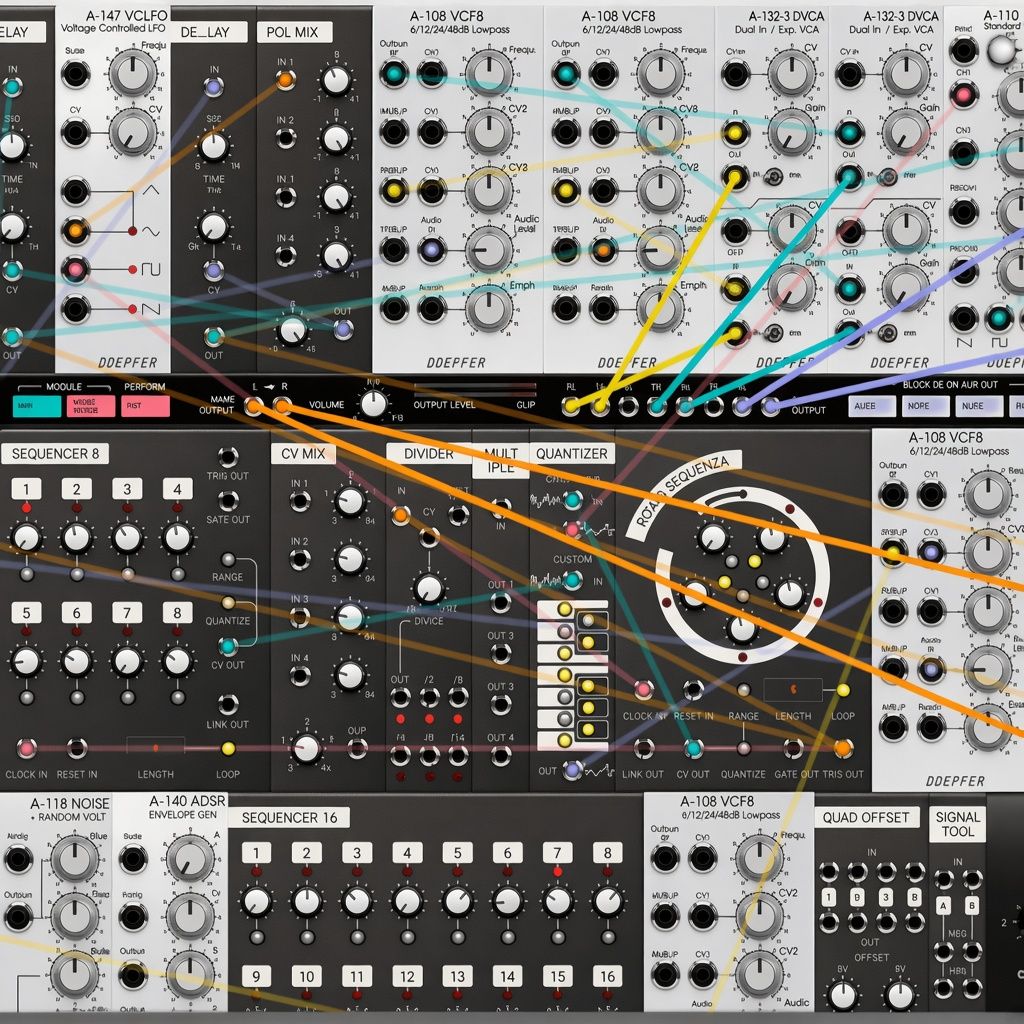Screen dimensions: 1024x1024
Task: Click the AUEE button in output bar
Action: tap(872, 406)
